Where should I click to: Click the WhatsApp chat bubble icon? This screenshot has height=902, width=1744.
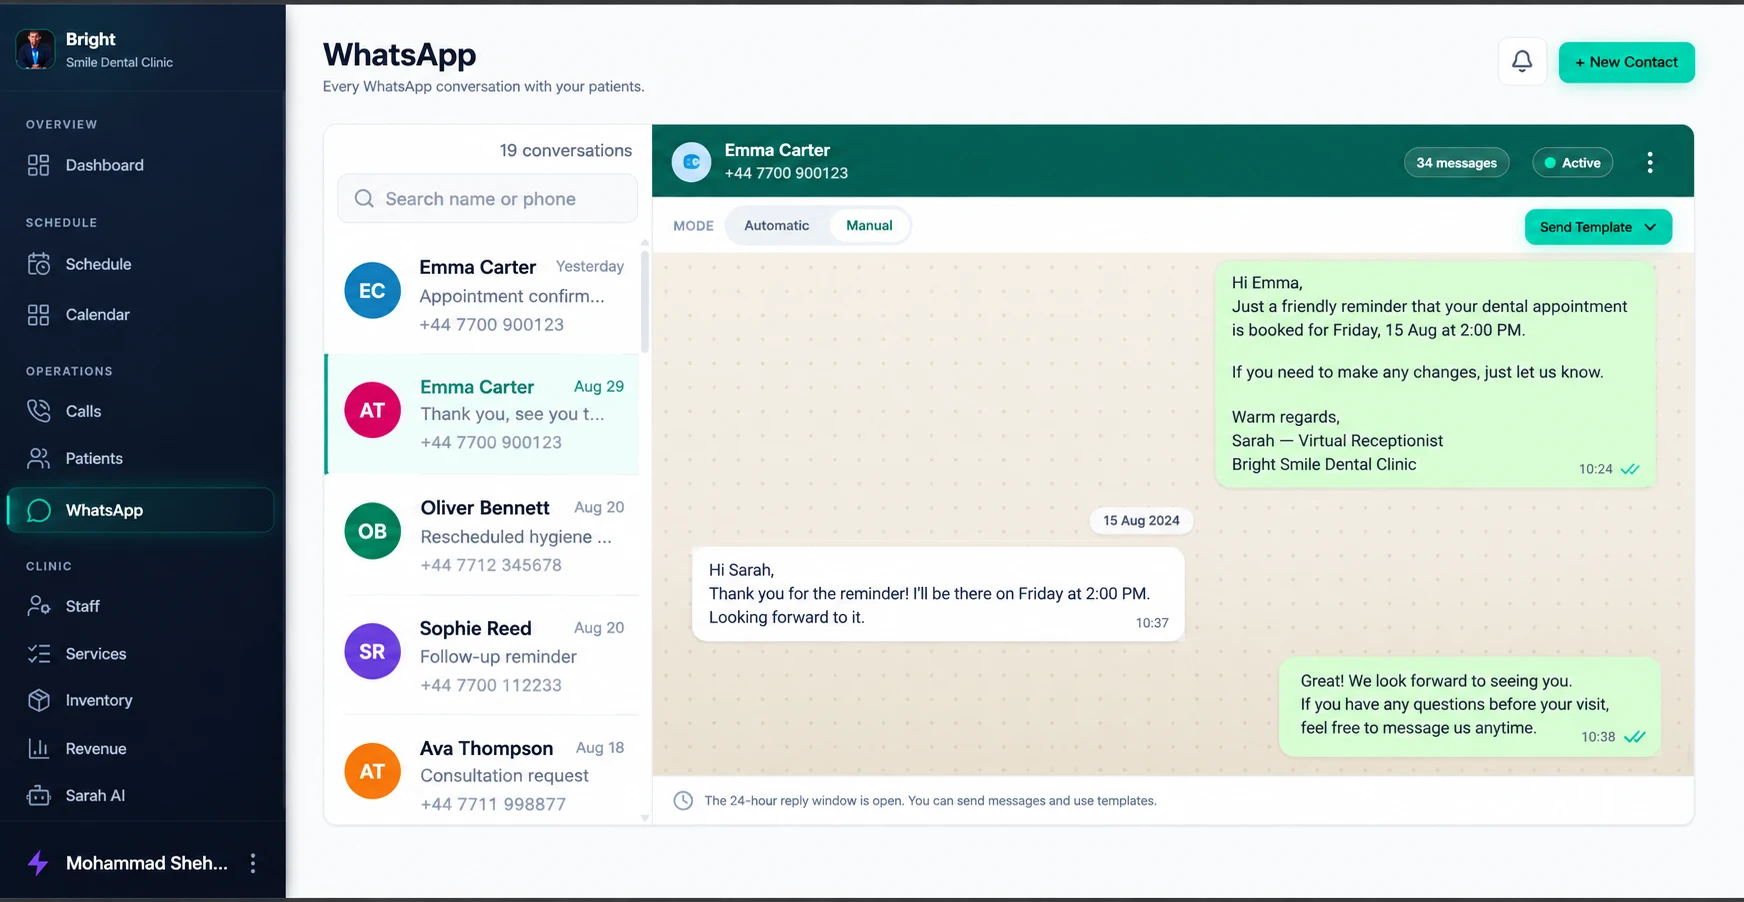tap(38, 510)
